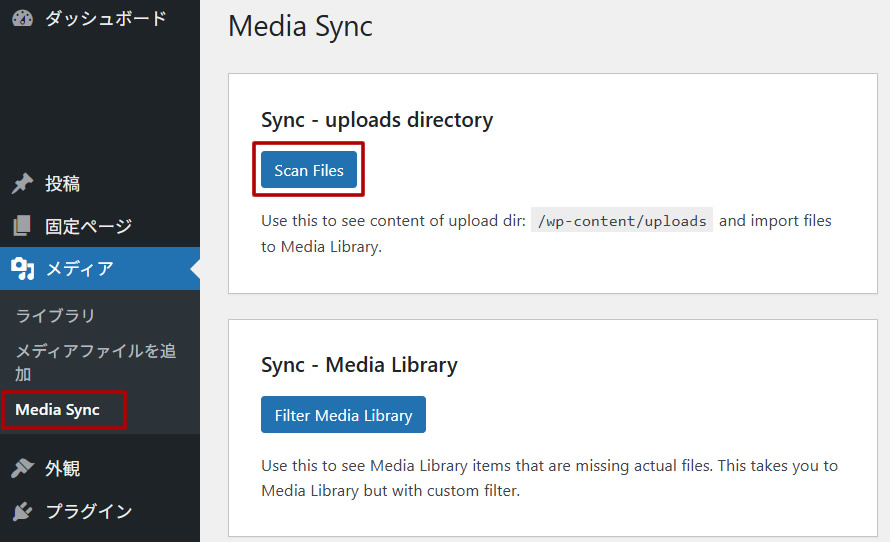Click the Sync - Media Library heading
890x542 pixels.
tap(359, 364)
